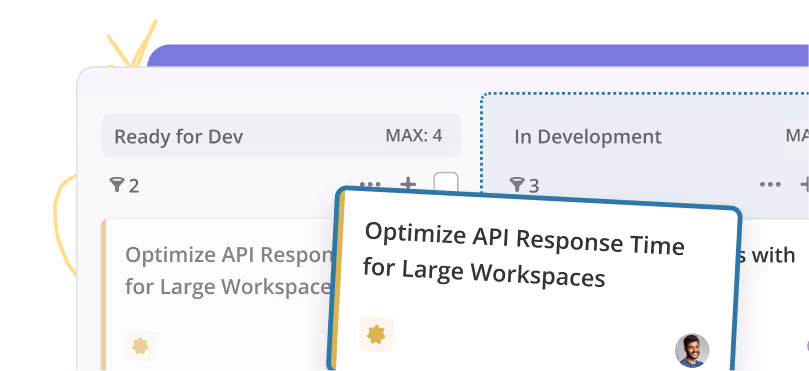Click the faded star badge on the original card
The width and height of the screenshot is (809, 371).
click(140, 346)
